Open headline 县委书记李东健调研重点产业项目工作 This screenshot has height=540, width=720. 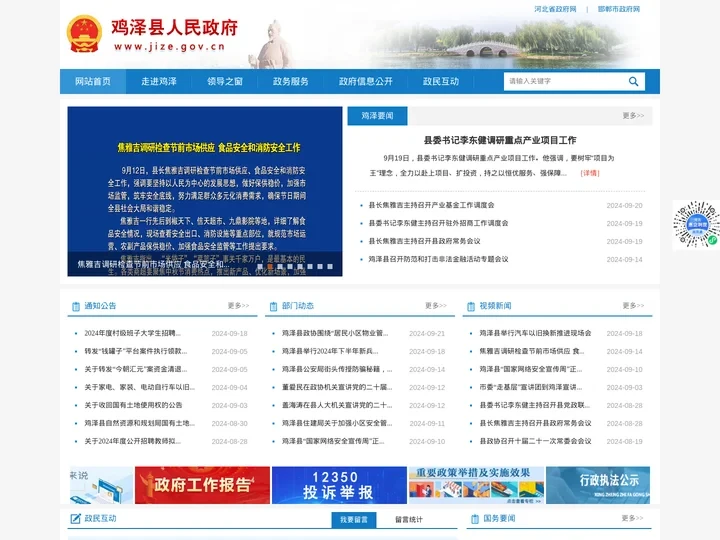pyautogui.click(x=500, y=141)
